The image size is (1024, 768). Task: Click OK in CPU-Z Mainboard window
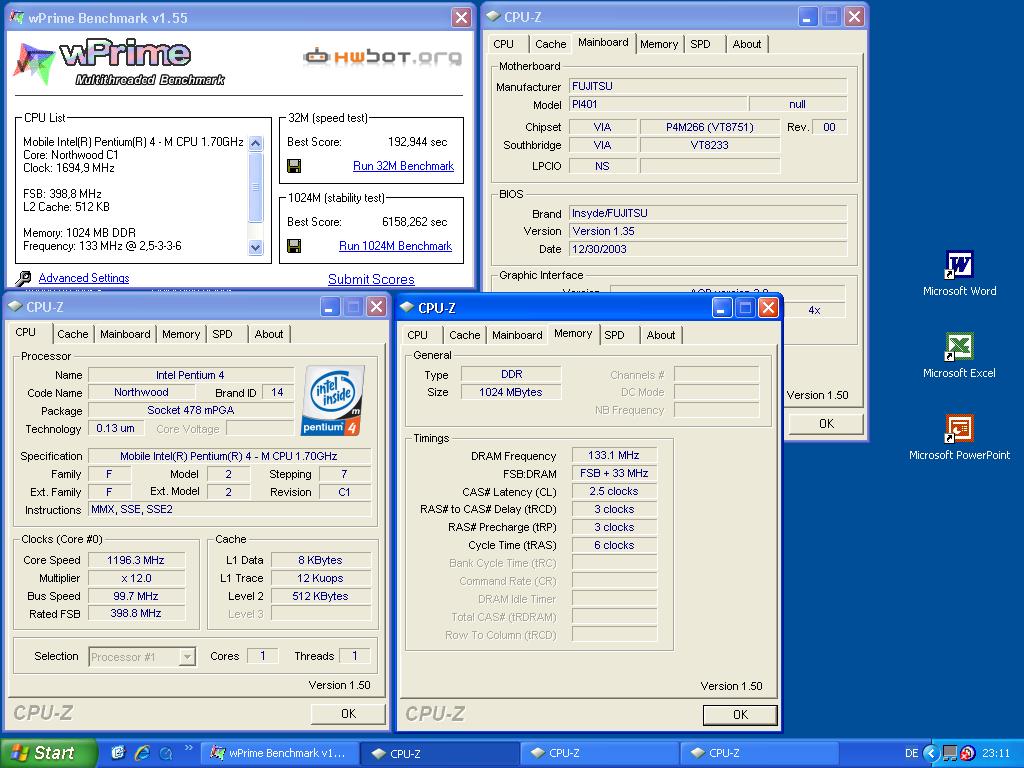[x=826, y=424]
